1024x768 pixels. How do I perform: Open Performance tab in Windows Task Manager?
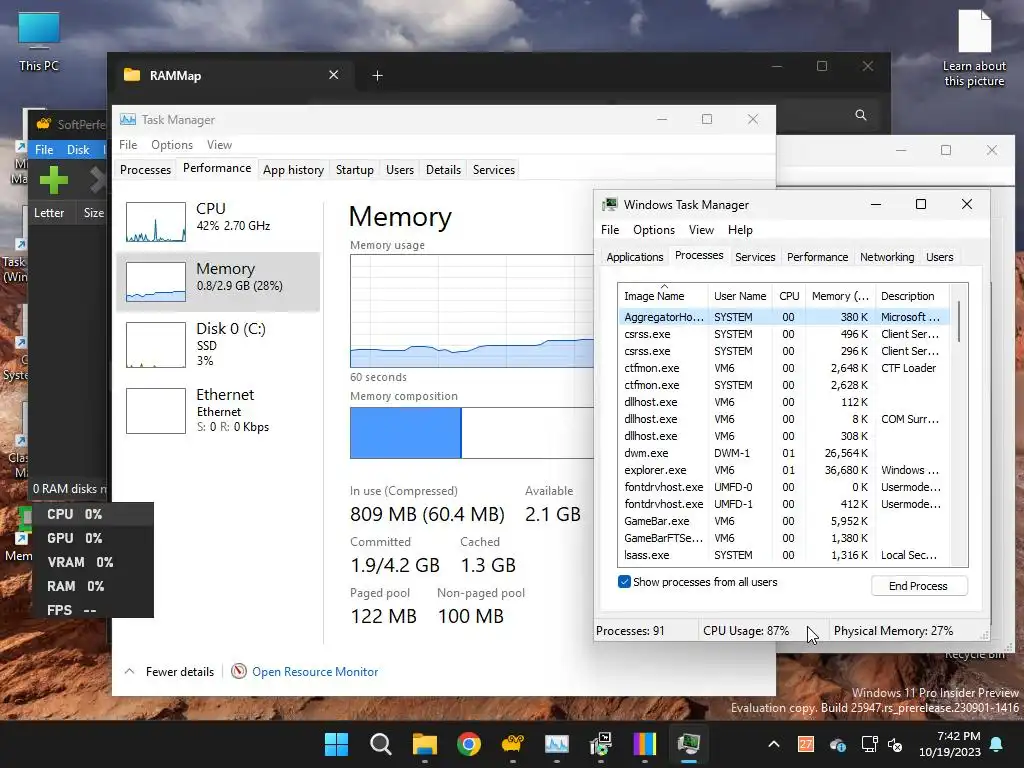(817, 257)
